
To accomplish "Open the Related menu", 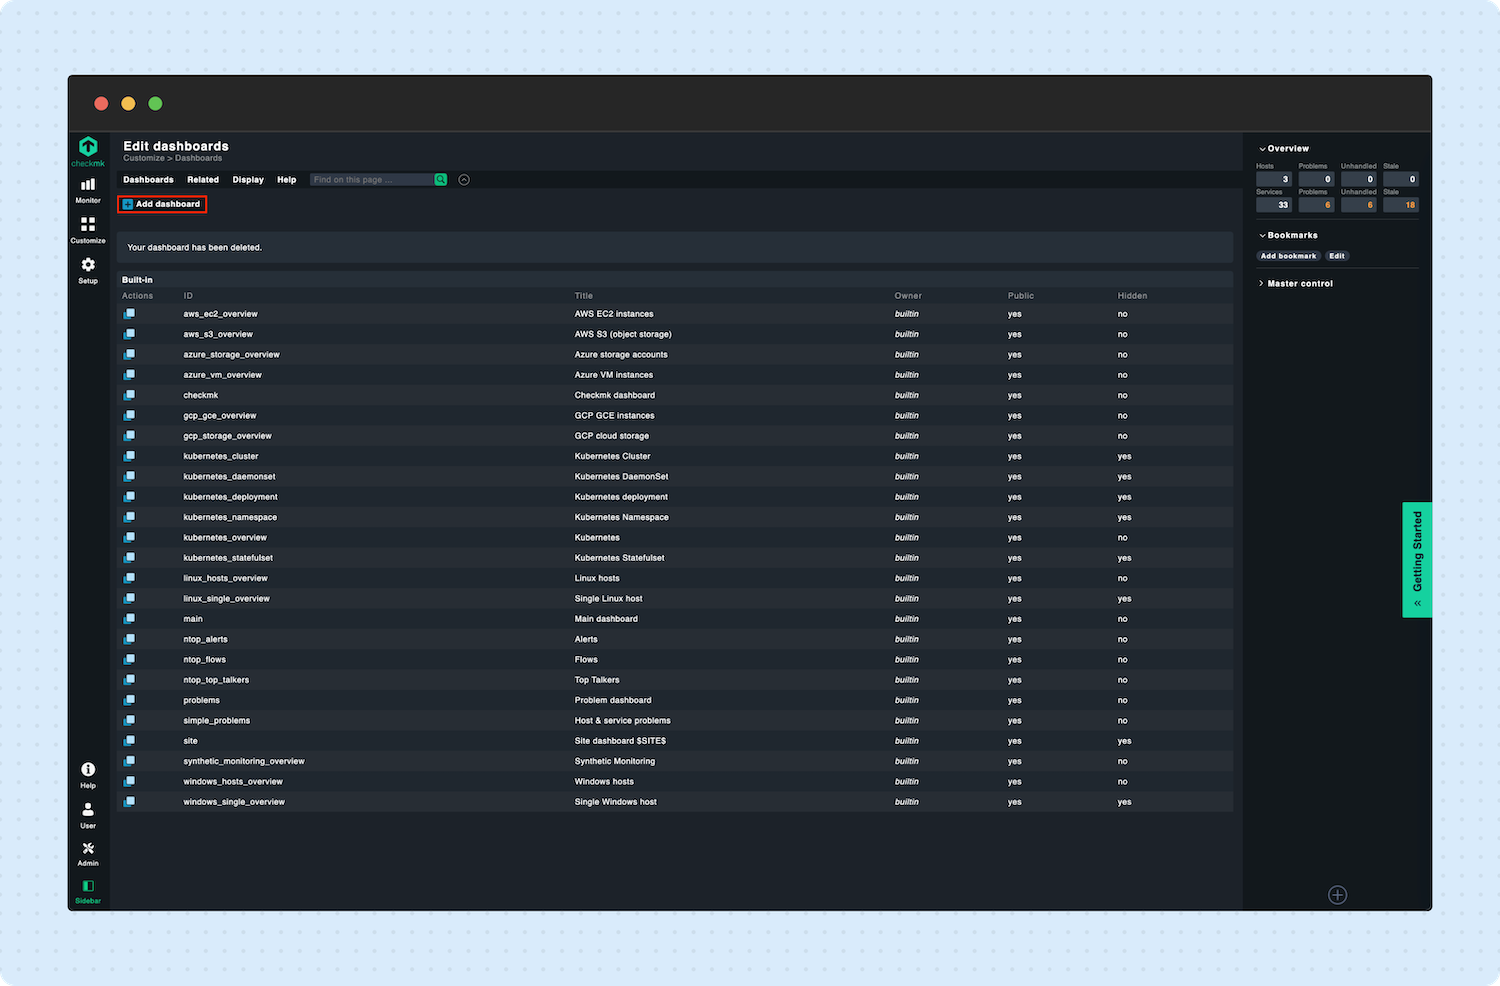I will [x=203, y=180].
